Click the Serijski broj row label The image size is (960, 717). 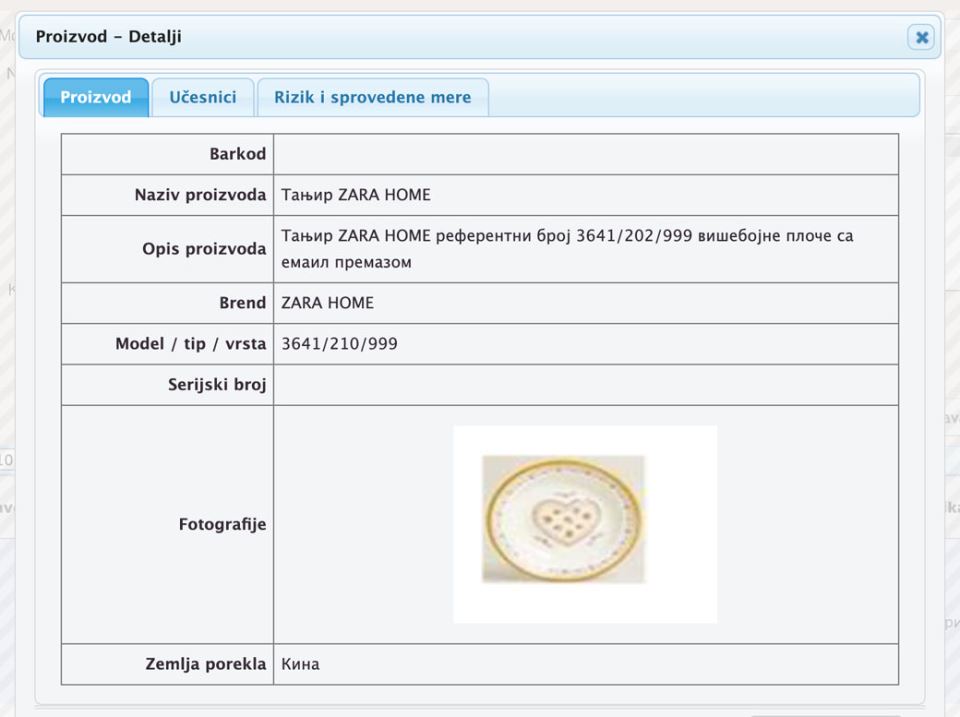pos(217,385)
